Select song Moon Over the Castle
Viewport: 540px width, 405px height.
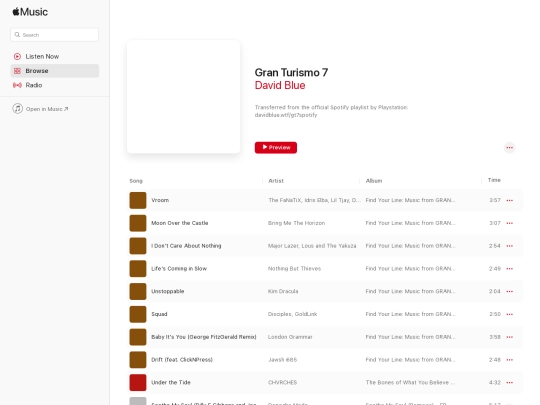click(179, 223)
